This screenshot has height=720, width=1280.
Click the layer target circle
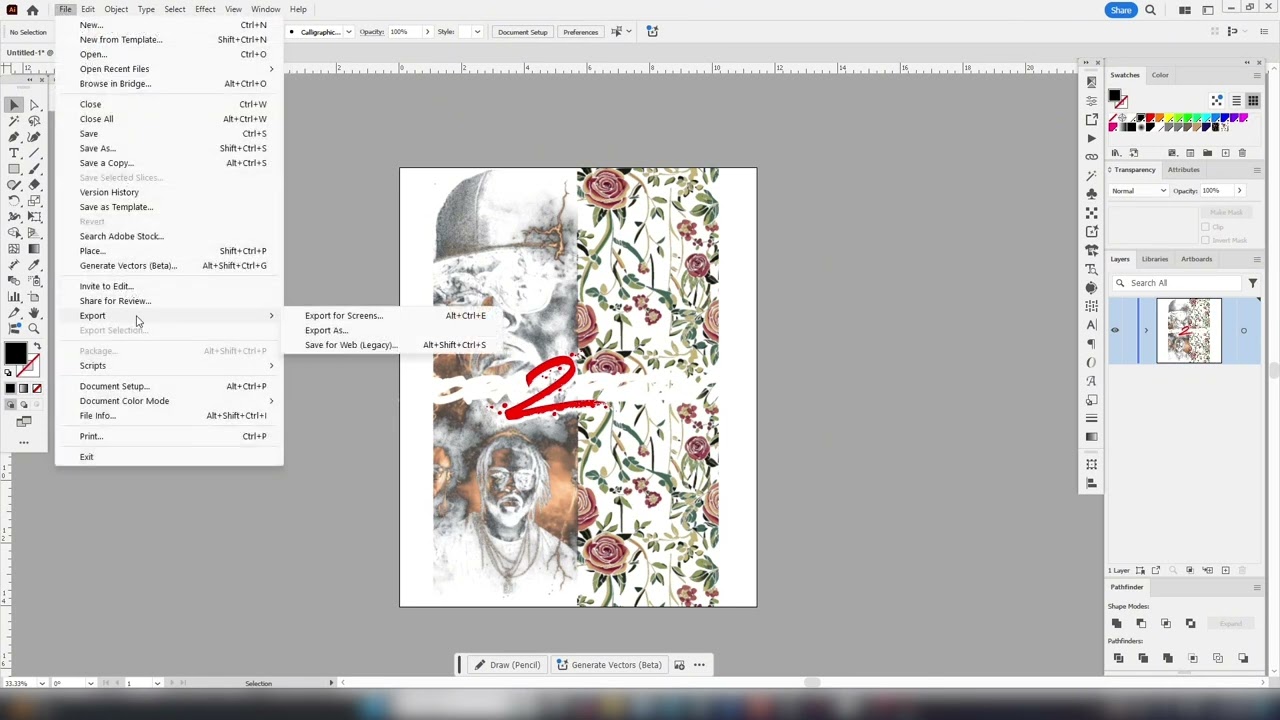[1244, 331]
